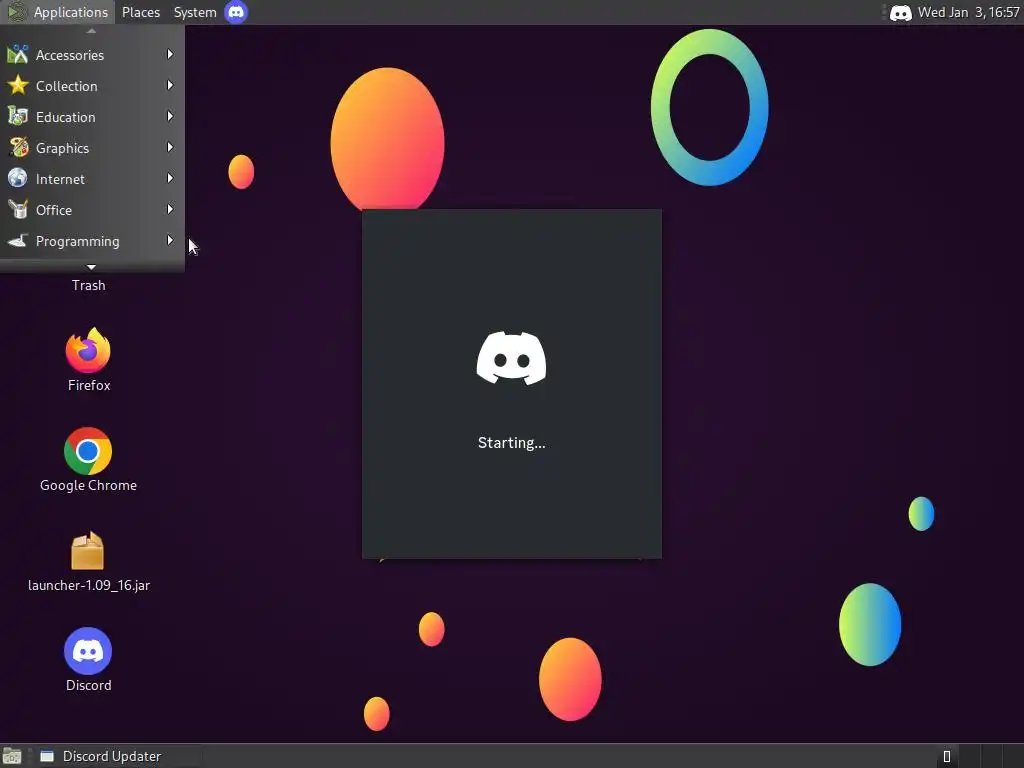Open the Places menu

(140, 12)
